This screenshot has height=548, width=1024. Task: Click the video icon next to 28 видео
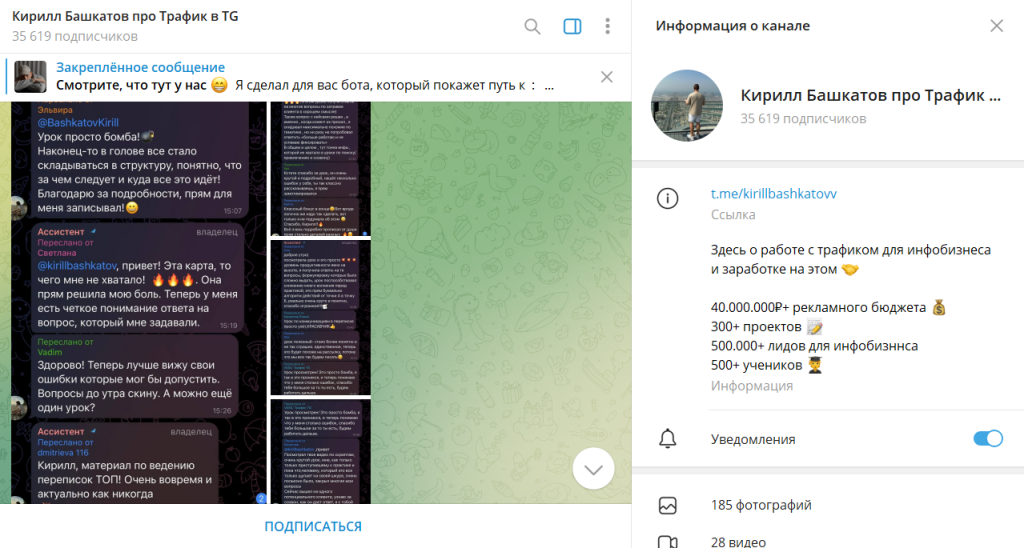coord(667,542)
